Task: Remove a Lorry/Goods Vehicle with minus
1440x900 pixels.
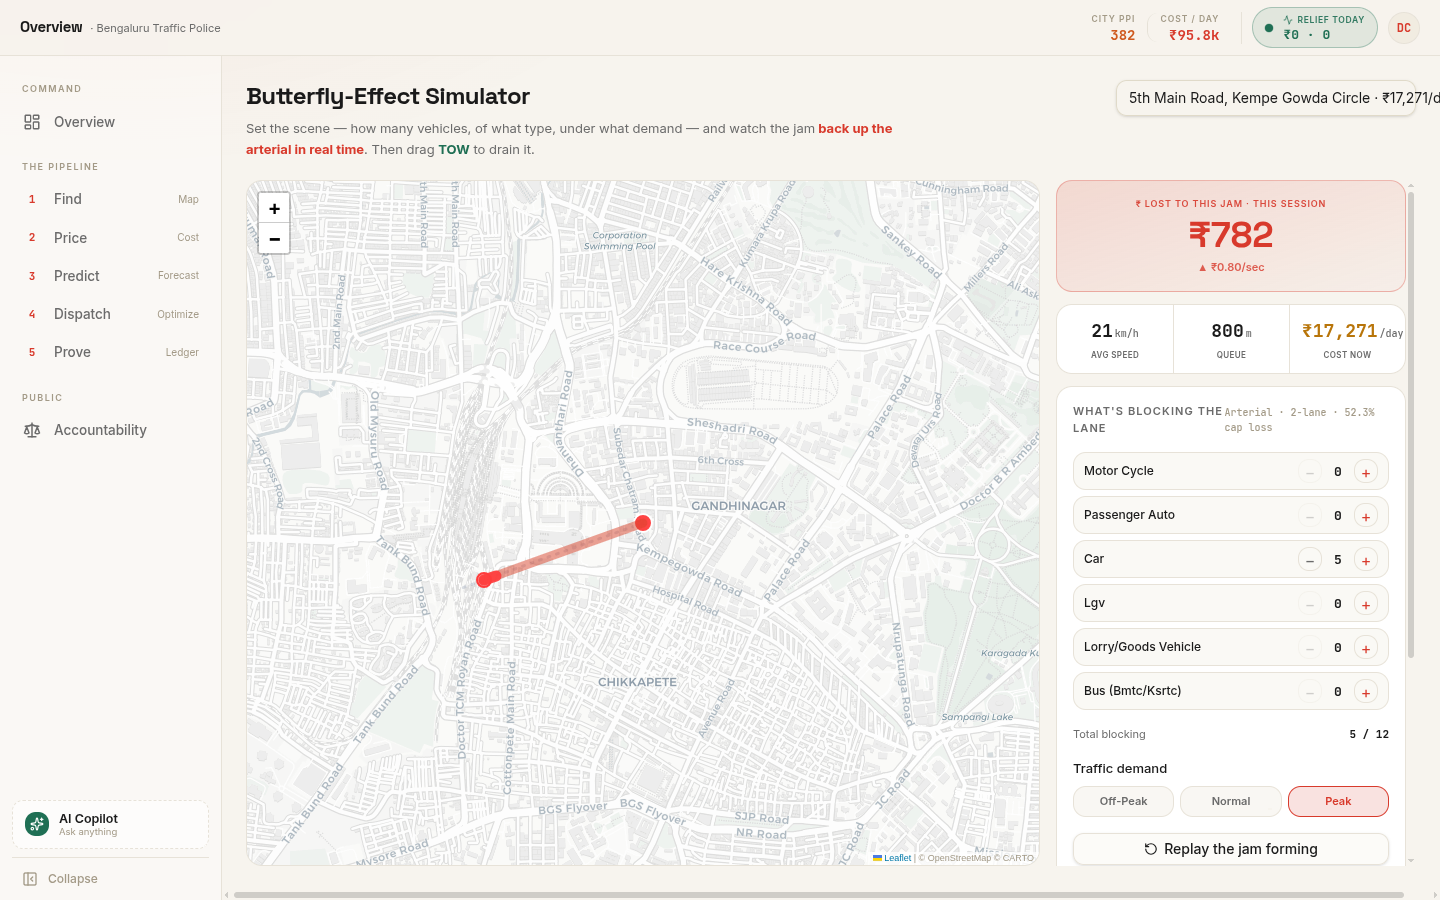Action: (x=1310, y=648)
